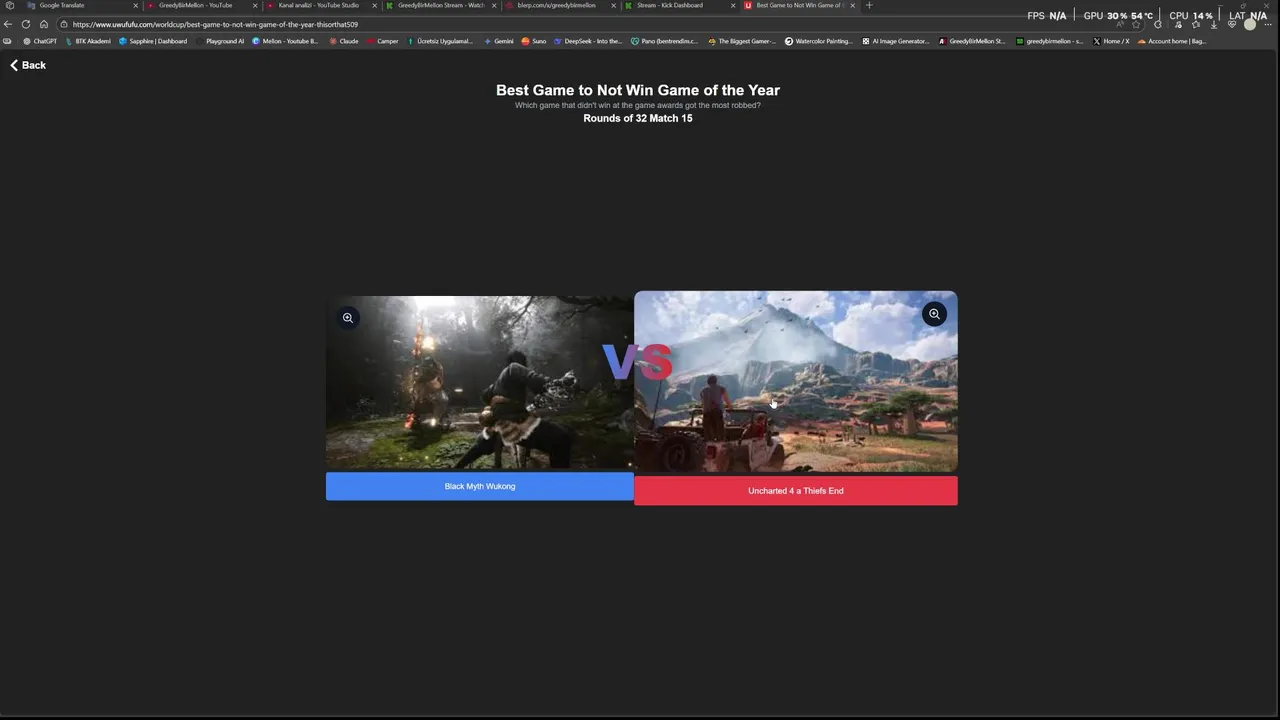Open the Camper bookmark
The height and width of the screenshot is (720, 1280).
click(x=383, y=41)
